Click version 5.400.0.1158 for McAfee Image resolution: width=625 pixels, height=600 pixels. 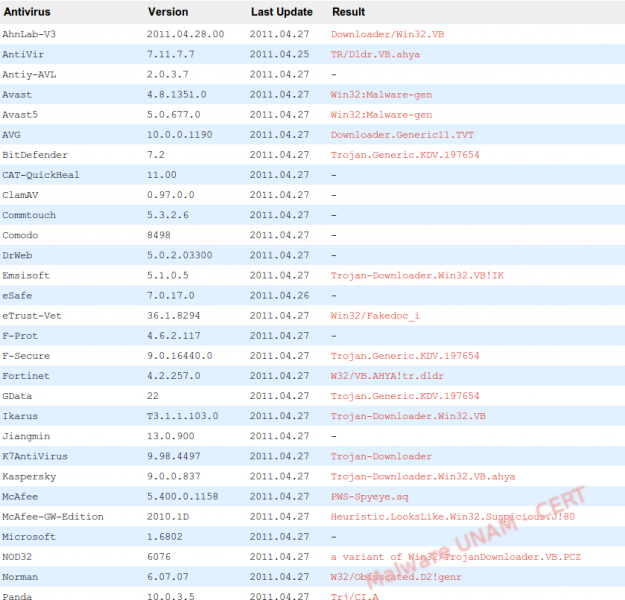183,496
